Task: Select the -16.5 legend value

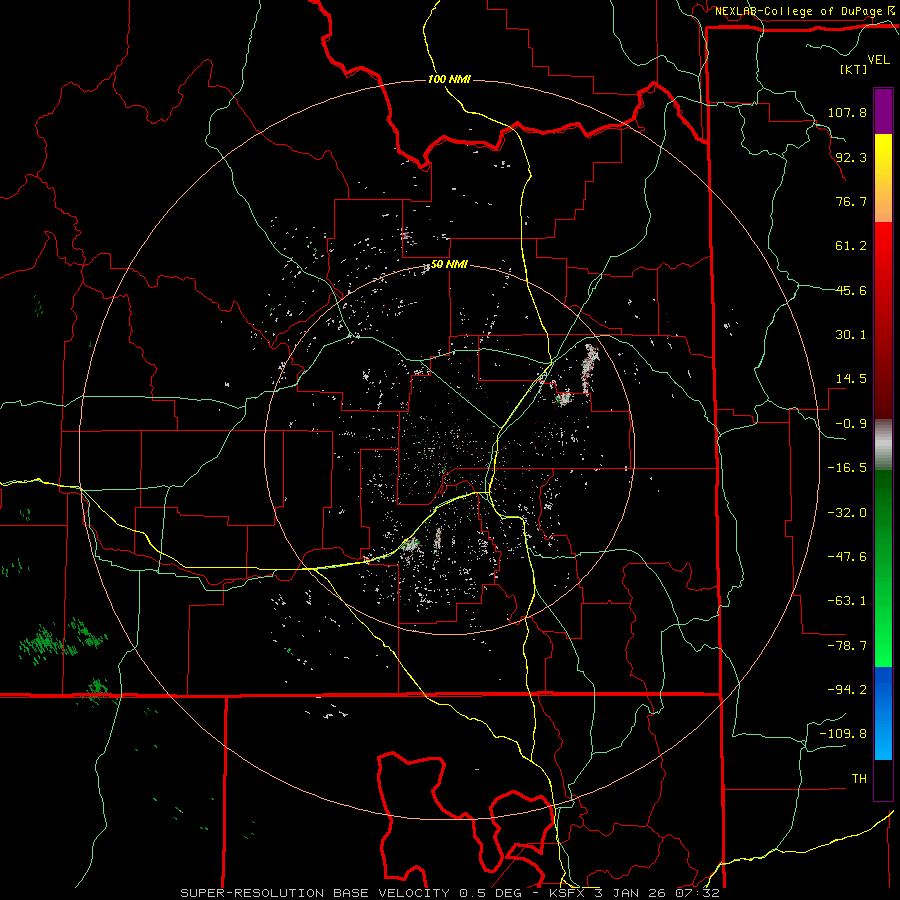Action: coord(847,468)
